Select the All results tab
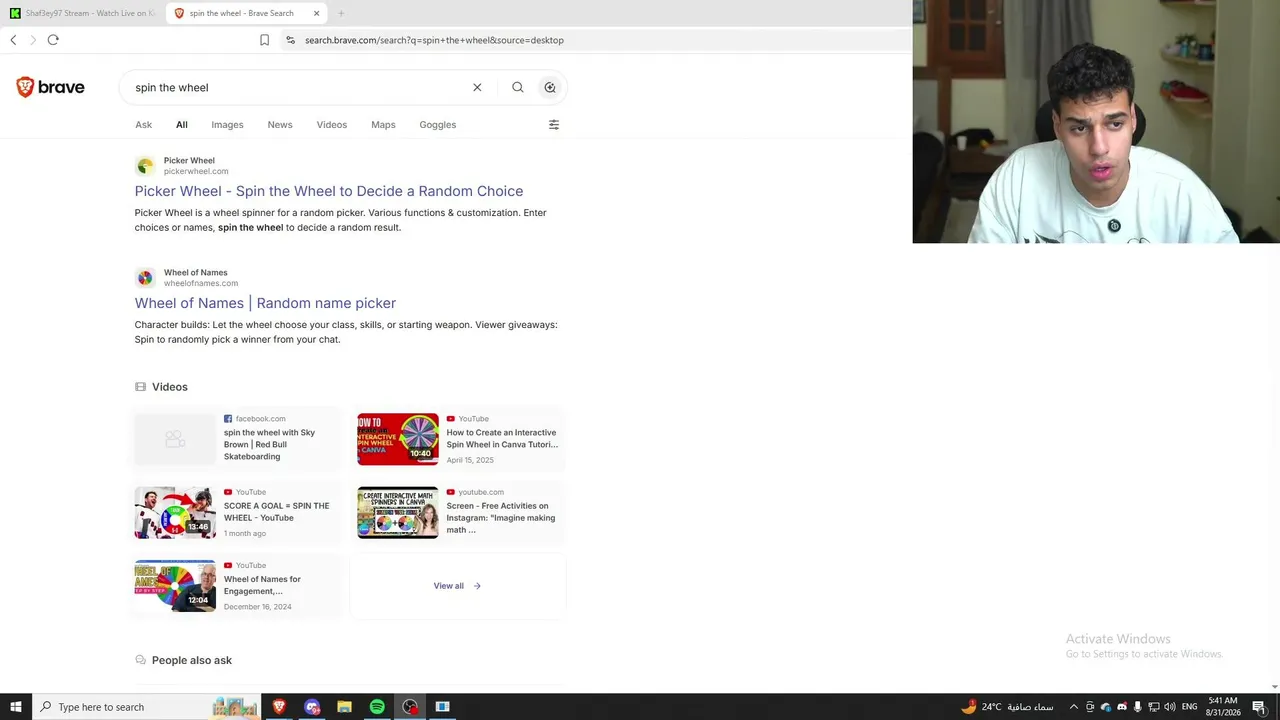This screenshot has height=720, width=1280. pos(182,125)
